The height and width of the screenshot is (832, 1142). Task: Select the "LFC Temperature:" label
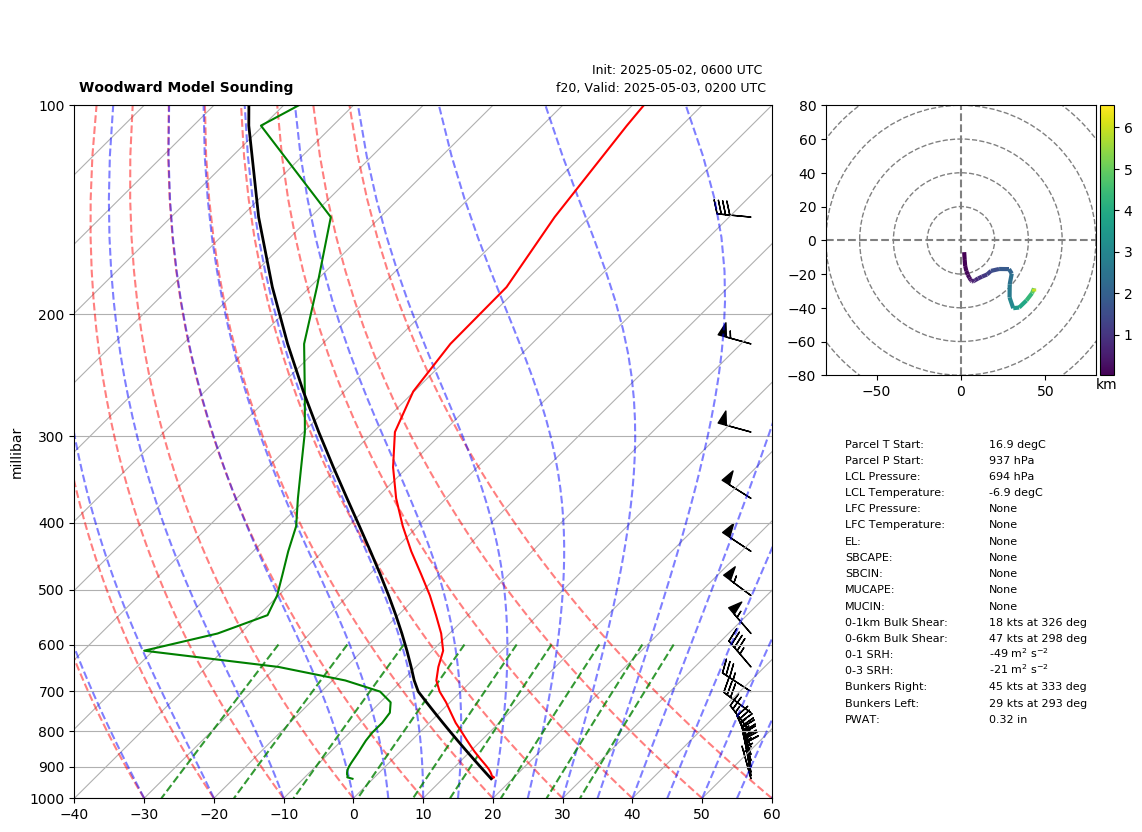(894, 525)
